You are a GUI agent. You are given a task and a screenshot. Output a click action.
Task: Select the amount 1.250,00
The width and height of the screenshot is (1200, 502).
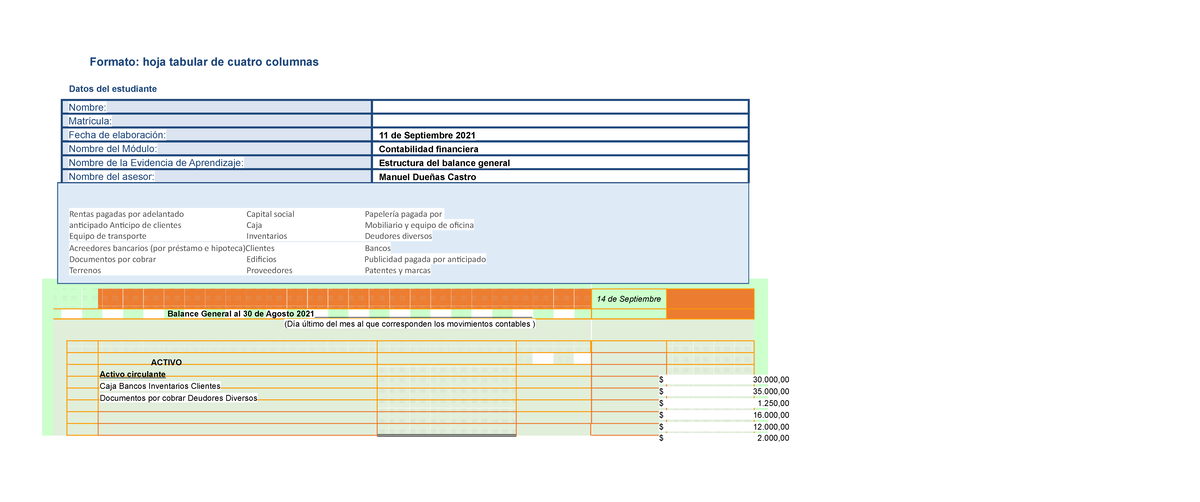(x=773, y=403)
